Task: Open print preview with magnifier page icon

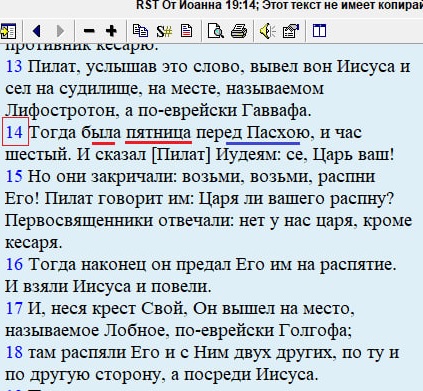Action: (215, 31)
